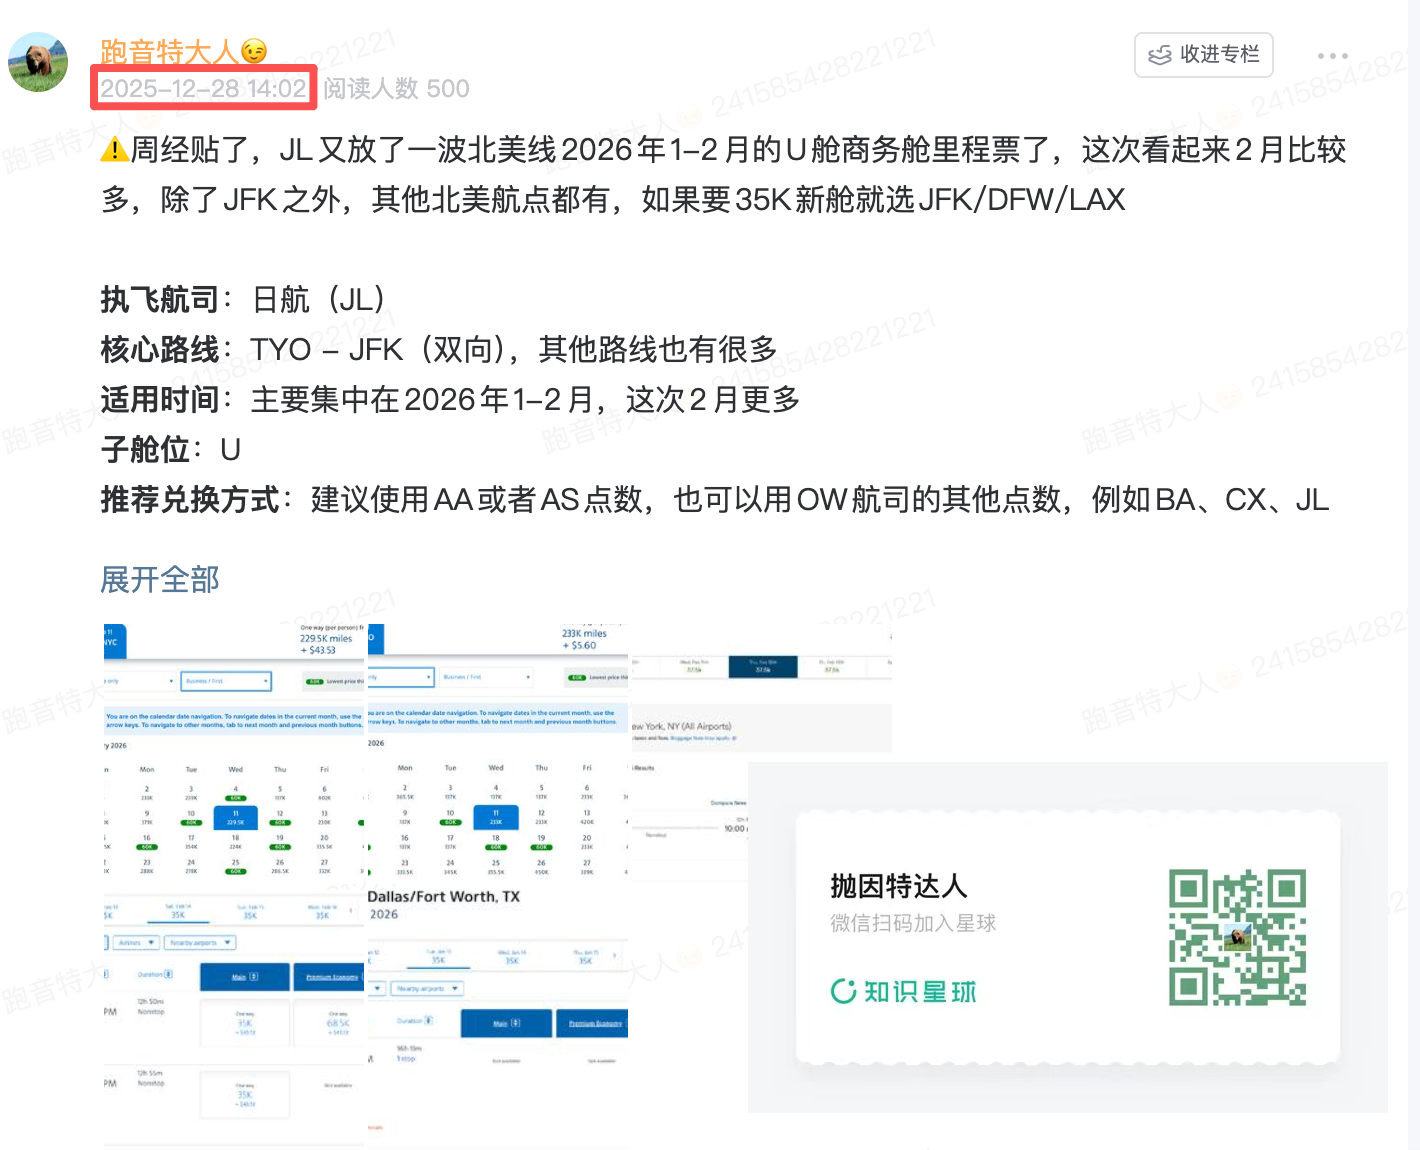Click the Duration sort arrows icon
The height and width of the screenshot is (1150, 1420).
tap(166, 974)
